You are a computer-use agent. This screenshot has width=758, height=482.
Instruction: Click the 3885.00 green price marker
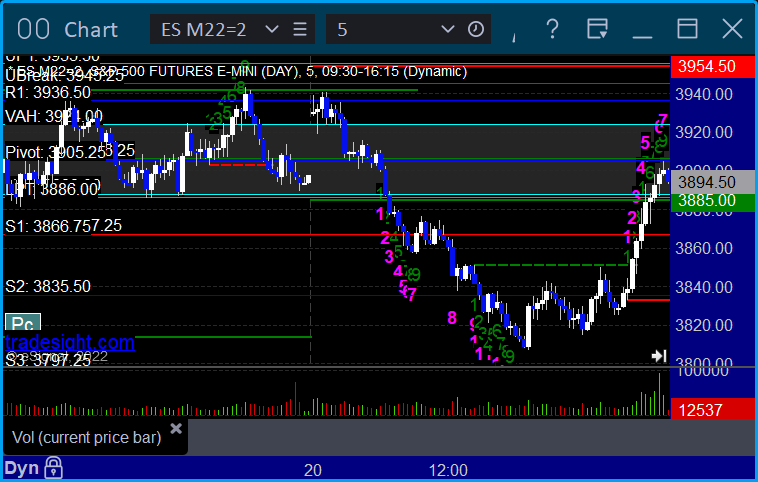(713, 201)
